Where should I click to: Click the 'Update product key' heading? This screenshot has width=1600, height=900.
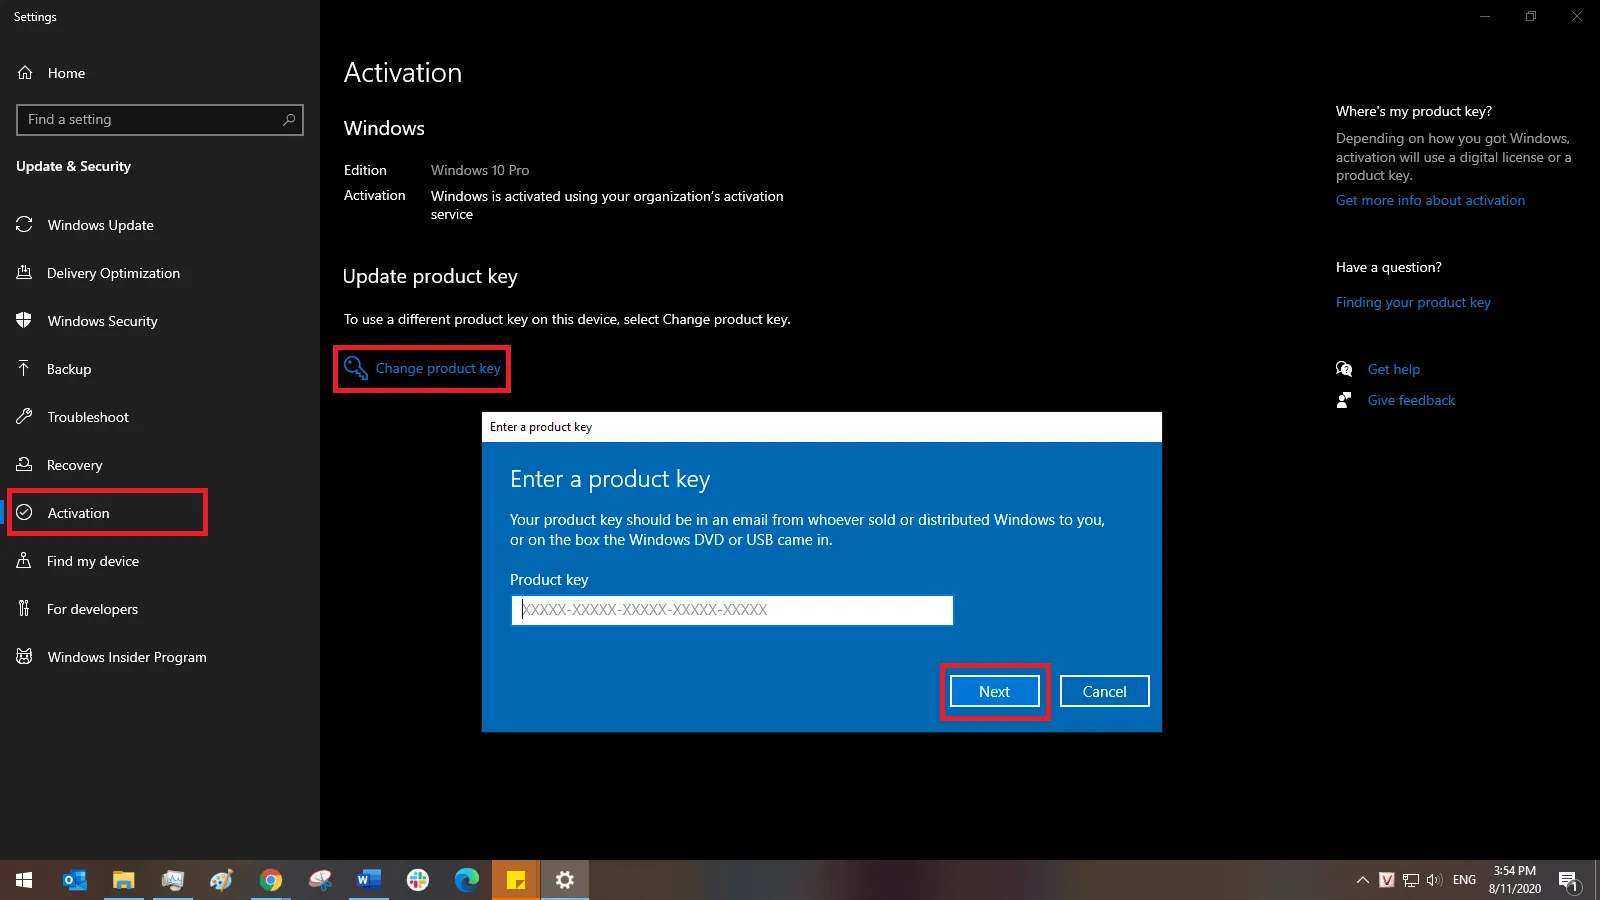coord(430,276)
